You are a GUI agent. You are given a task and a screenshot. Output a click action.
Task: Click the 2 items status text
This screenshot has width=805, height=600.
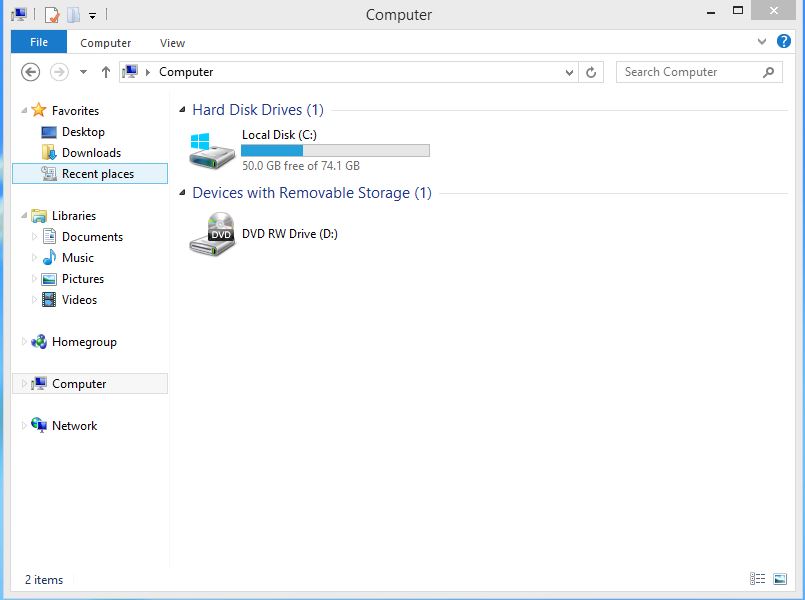pyautogui.click(x=44, y=580)
